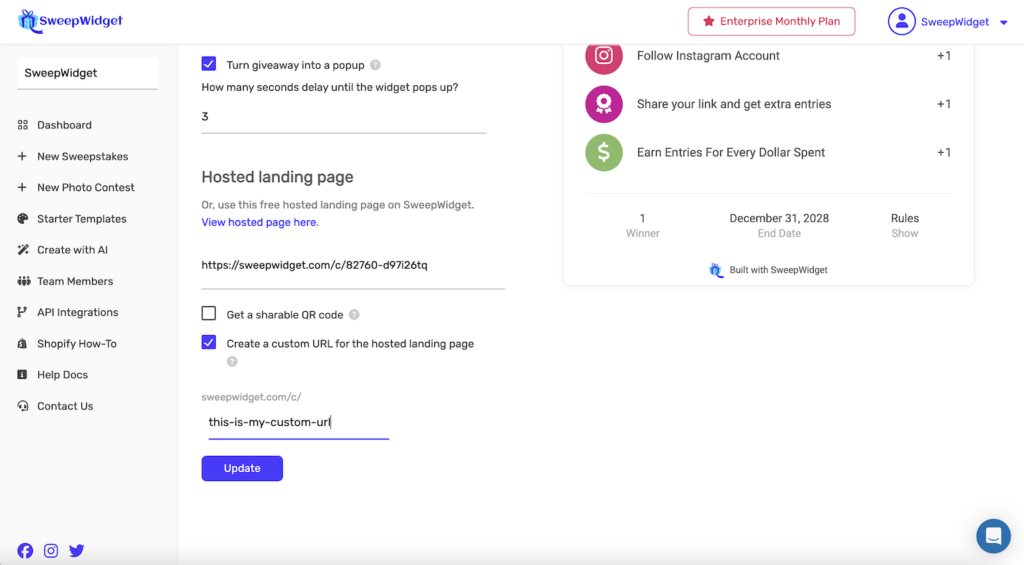Click the Follow Instagram Account entry icon

pos(604,56)
